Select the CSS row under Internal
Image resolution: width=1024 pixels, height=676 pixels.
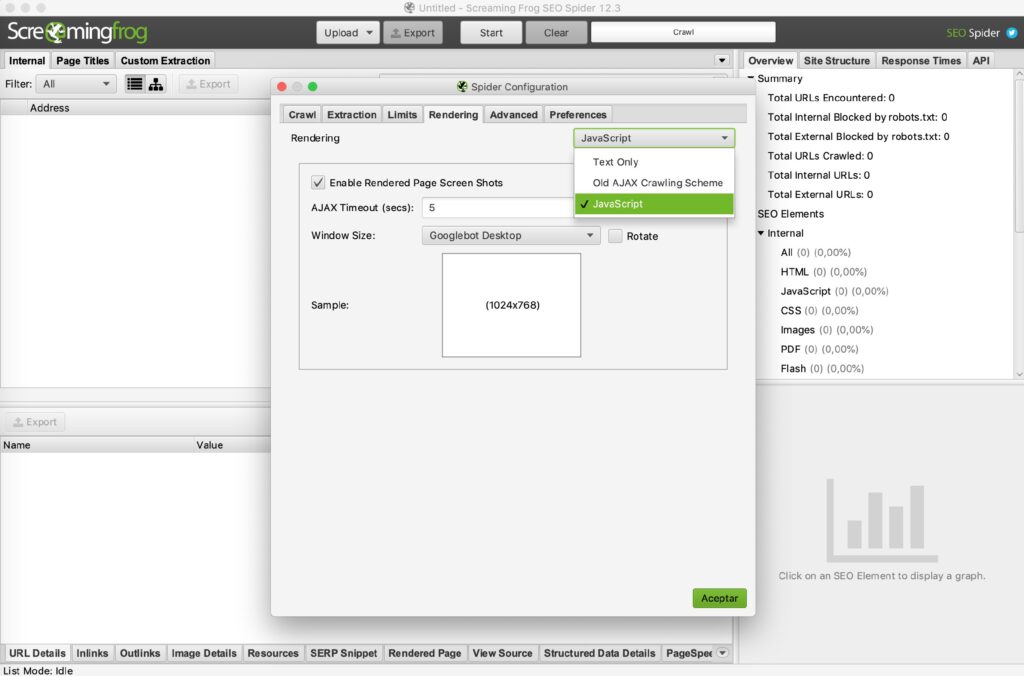819,310
